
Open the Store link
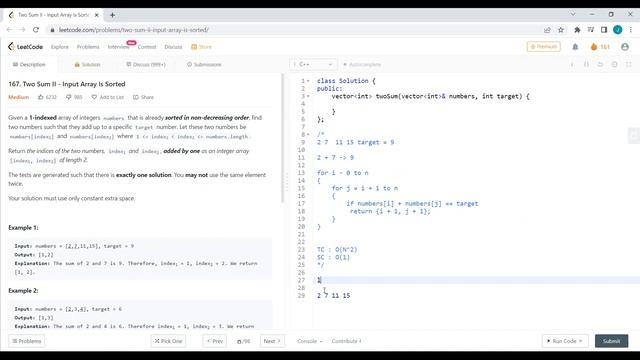(202, 47)
